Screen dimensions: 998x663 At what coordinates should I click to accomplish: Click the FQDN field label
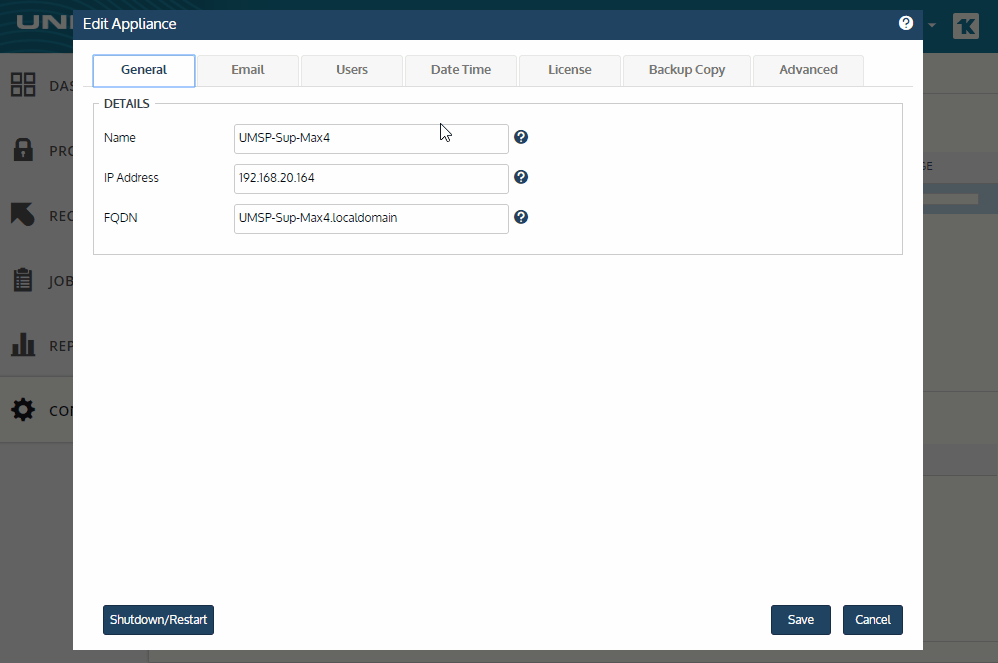click(120, 218)
